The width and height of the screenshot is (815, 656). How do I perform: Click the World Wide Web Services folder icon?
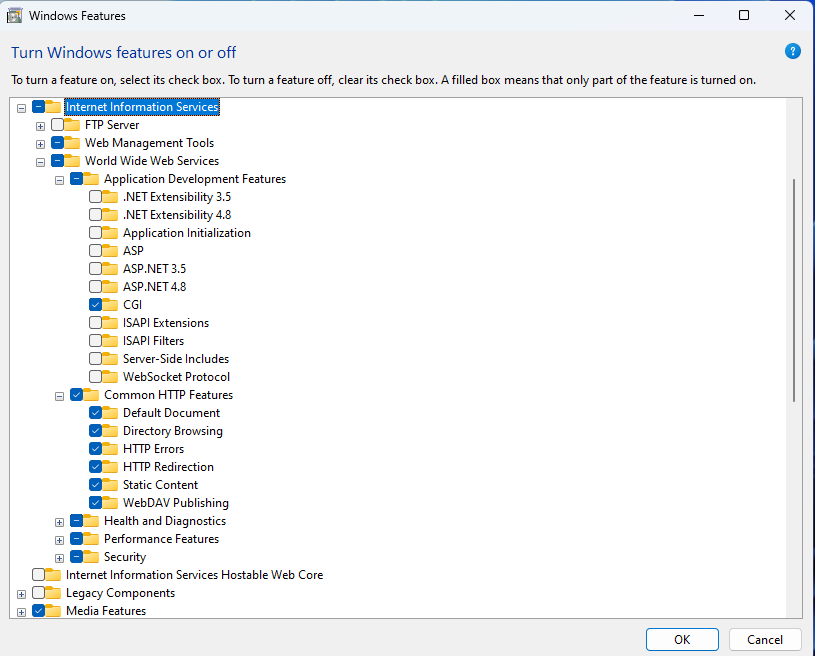72,161
